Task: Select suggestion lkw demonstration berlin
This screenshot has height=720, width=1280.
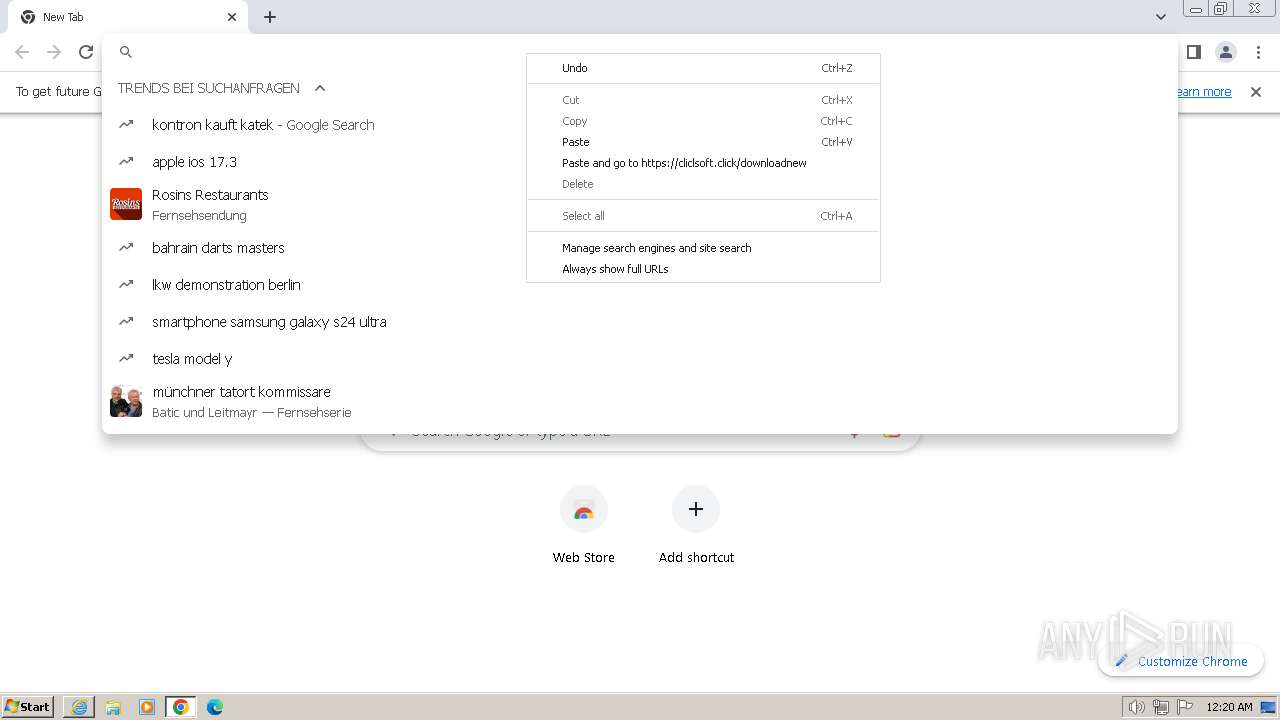Action: click(640, 285)
